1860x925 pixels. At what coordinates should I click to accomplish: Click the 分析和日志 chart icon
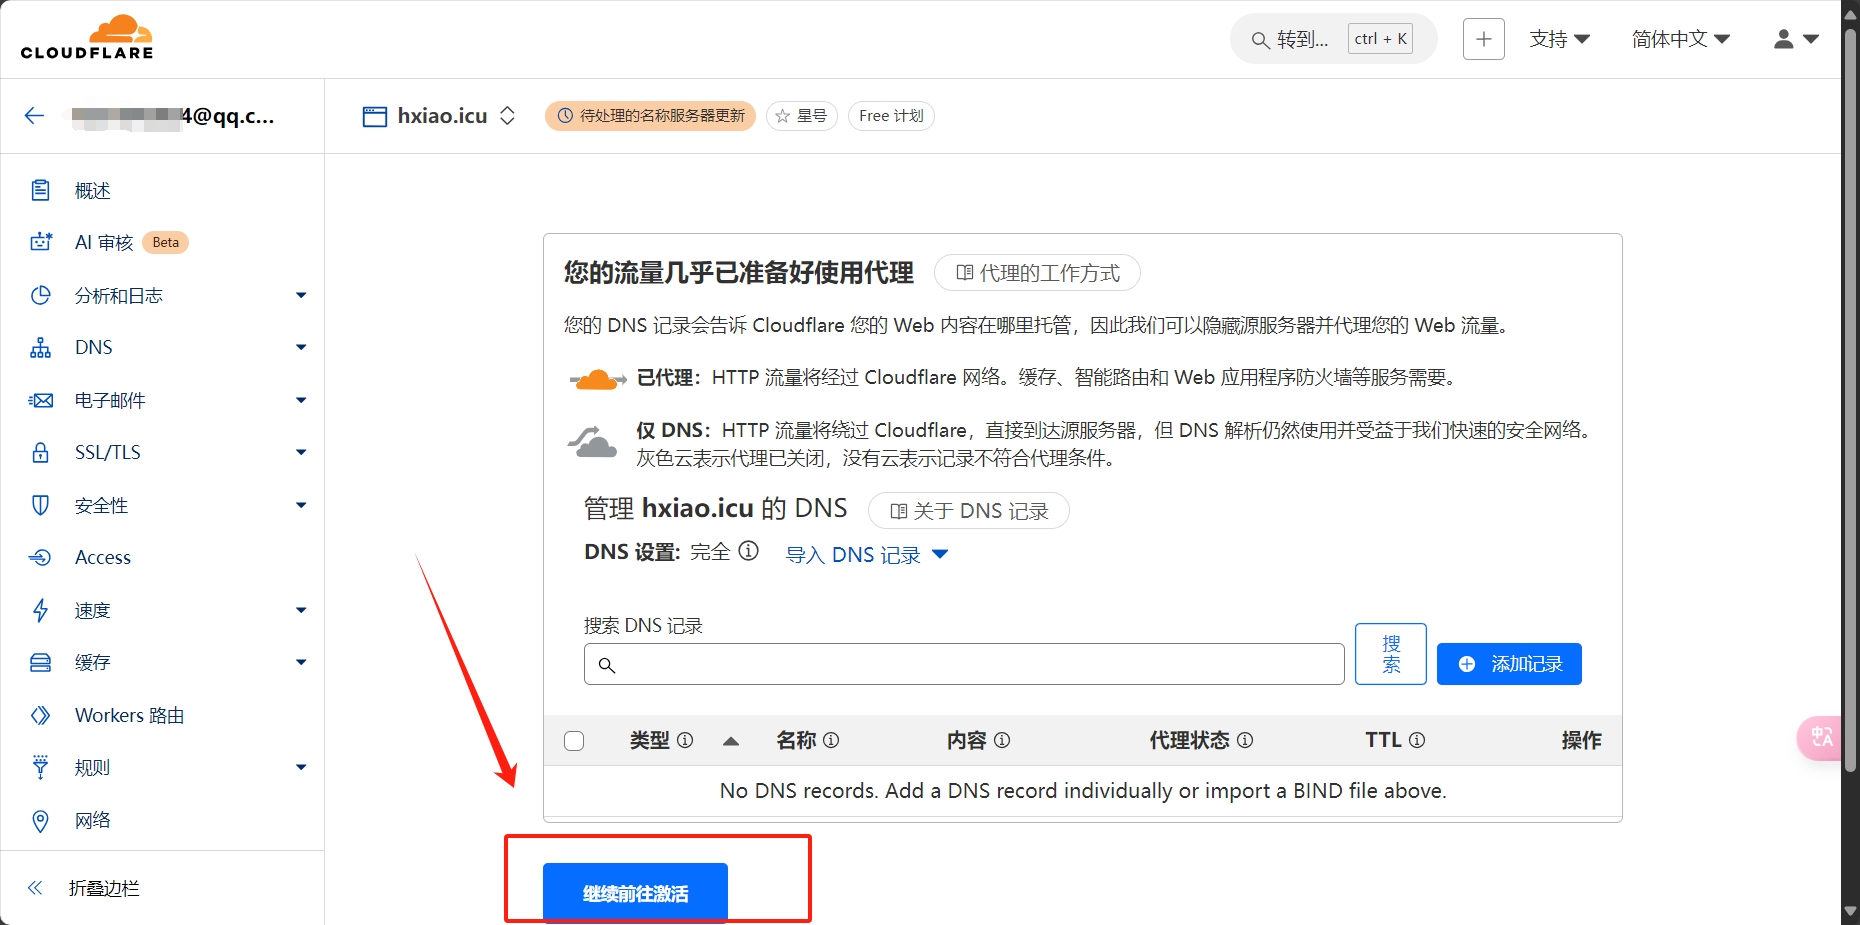pos(40,295)
